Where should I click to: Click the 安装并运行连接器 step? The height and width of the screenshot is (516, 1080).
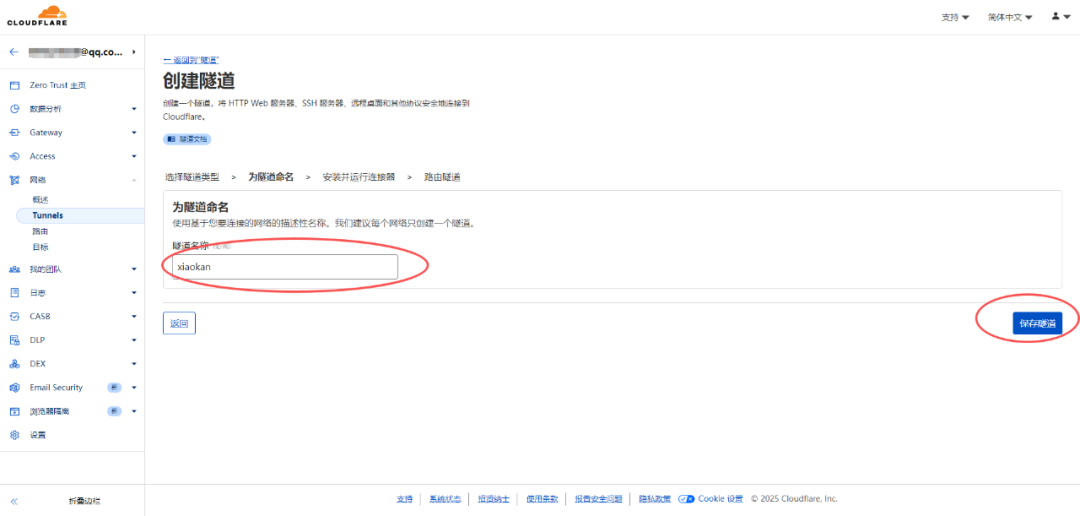pos(359,177)
